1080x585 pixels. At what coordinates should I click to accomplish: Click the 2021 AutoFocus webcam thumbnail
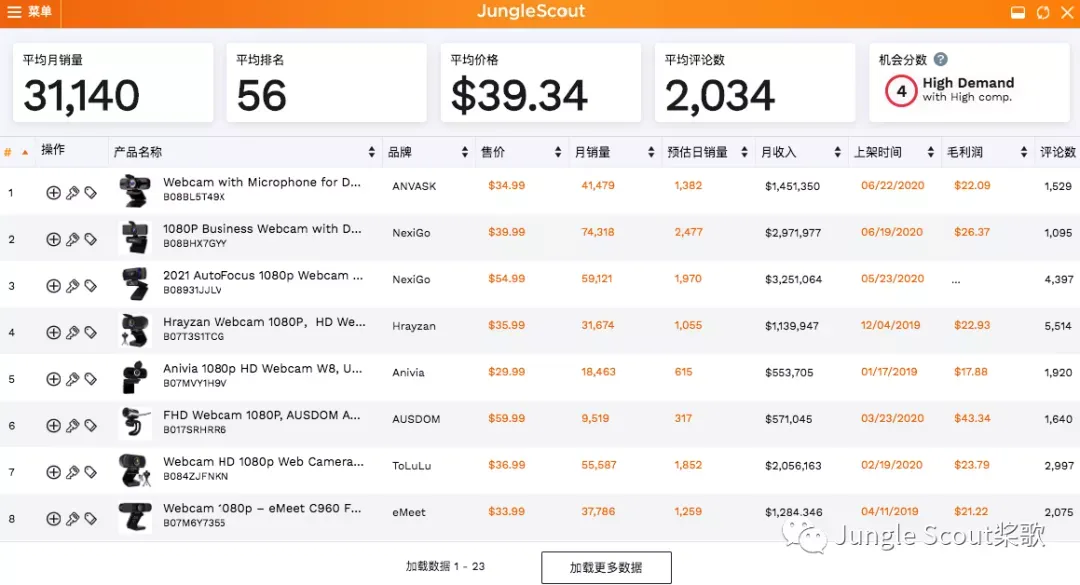[134, 283]
